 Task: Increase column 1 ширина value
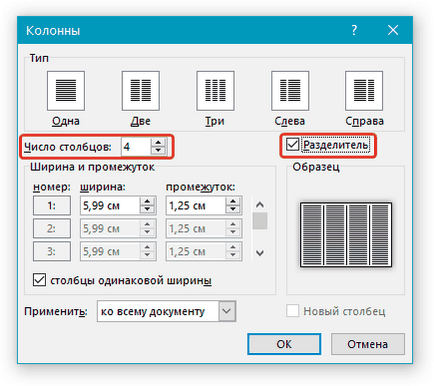point(147,201)
